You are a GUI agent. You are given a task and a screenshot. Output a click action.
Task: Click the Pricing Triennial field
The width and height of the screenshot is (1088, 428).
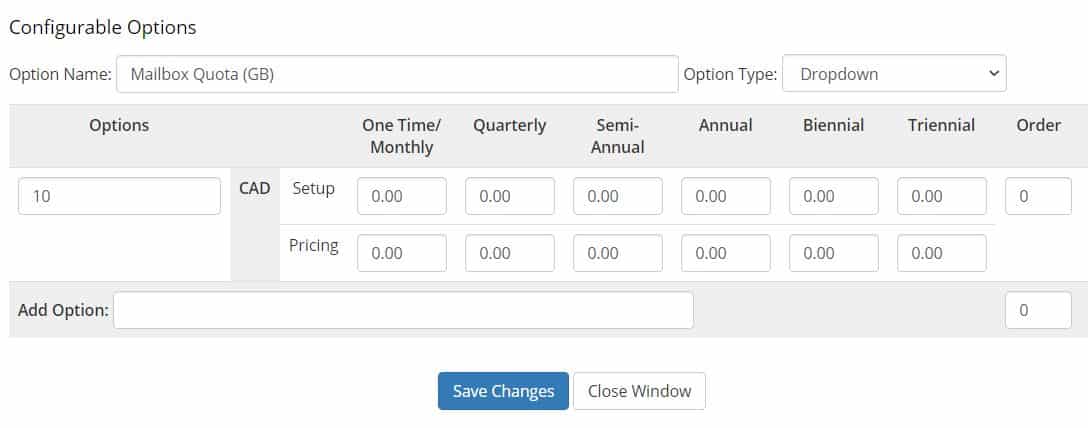[942, 253]
